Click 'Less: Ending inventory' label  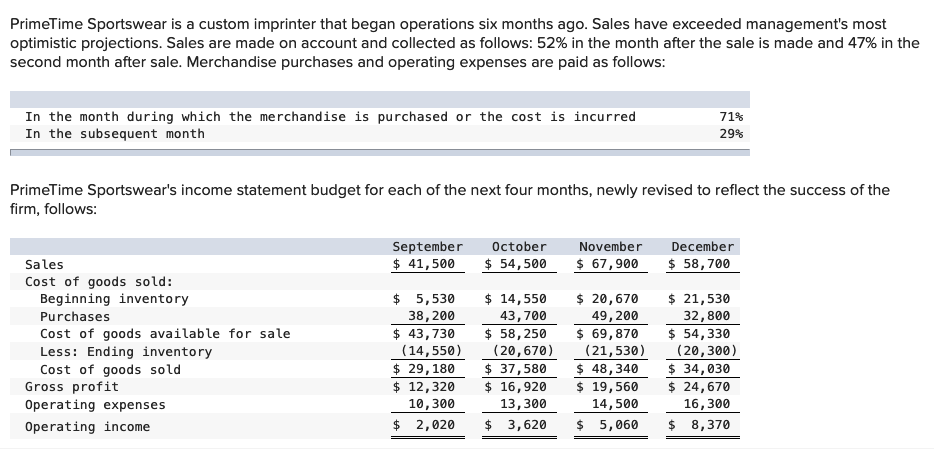point(126,352)
